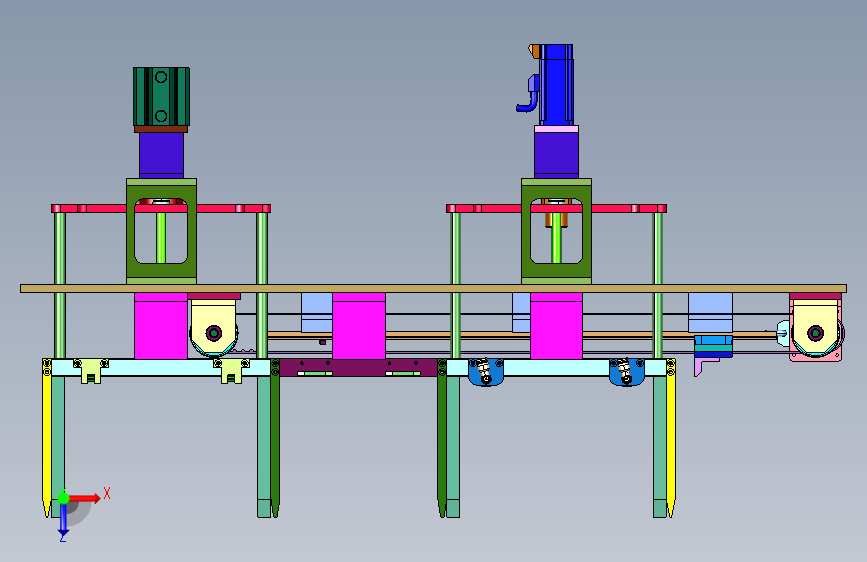Pick the purple coupling block below the blue servo
This screenshot has width=867, height=562.
pyautogui.click(x=556, y=155)
